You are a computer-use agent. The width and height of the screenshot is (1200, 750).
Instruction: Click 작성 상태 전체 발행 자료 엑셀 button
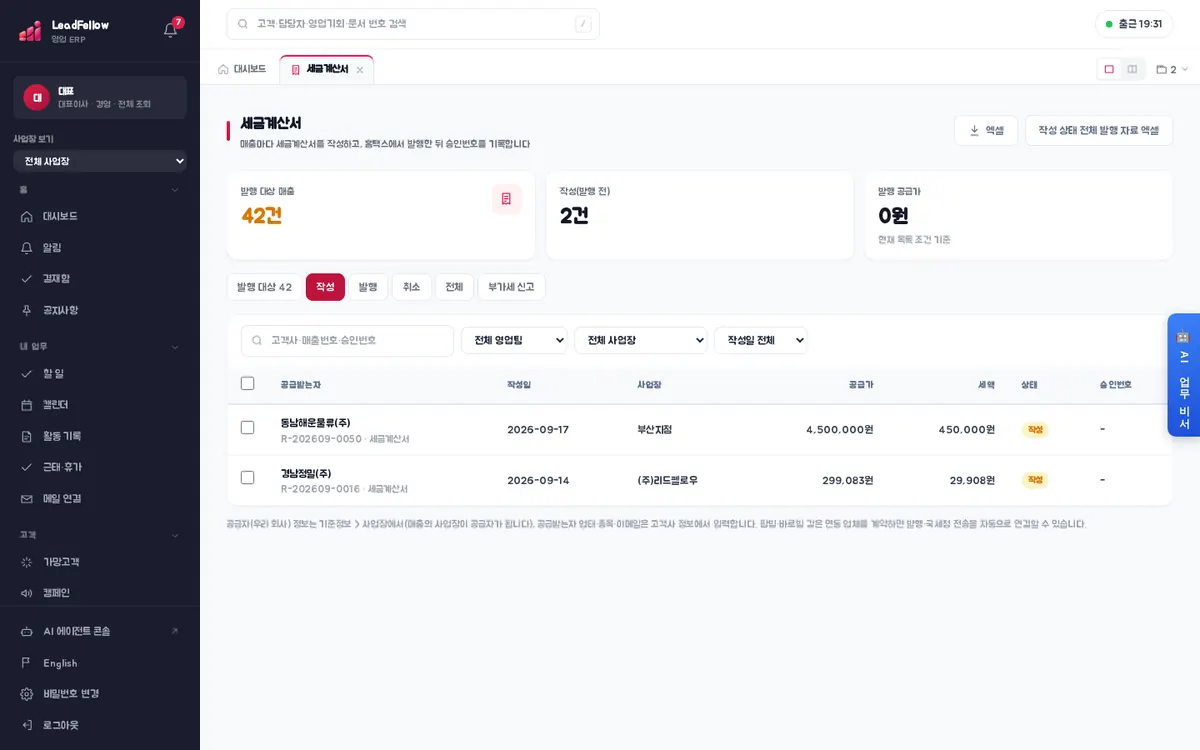1099,130
